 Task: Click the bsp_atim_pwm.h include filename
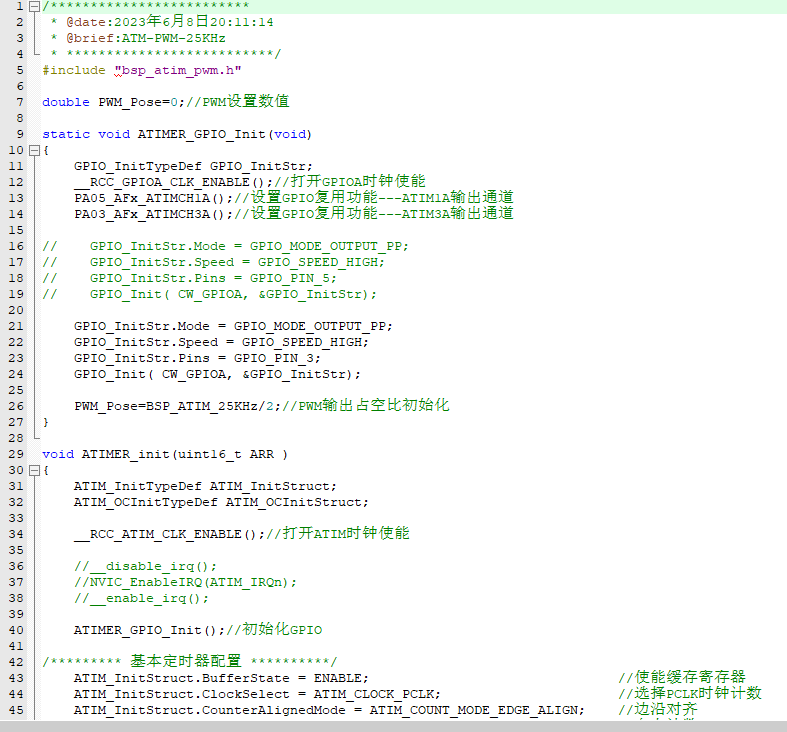click(x=178, y=70)
